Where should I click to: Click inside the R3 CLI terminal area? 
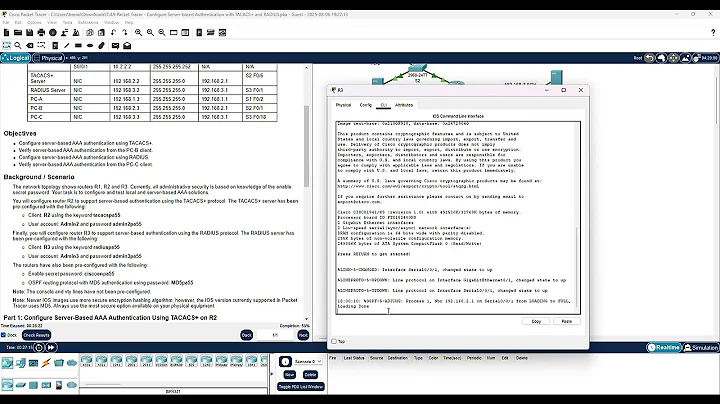pyautogui.click(x=456, y=218)
